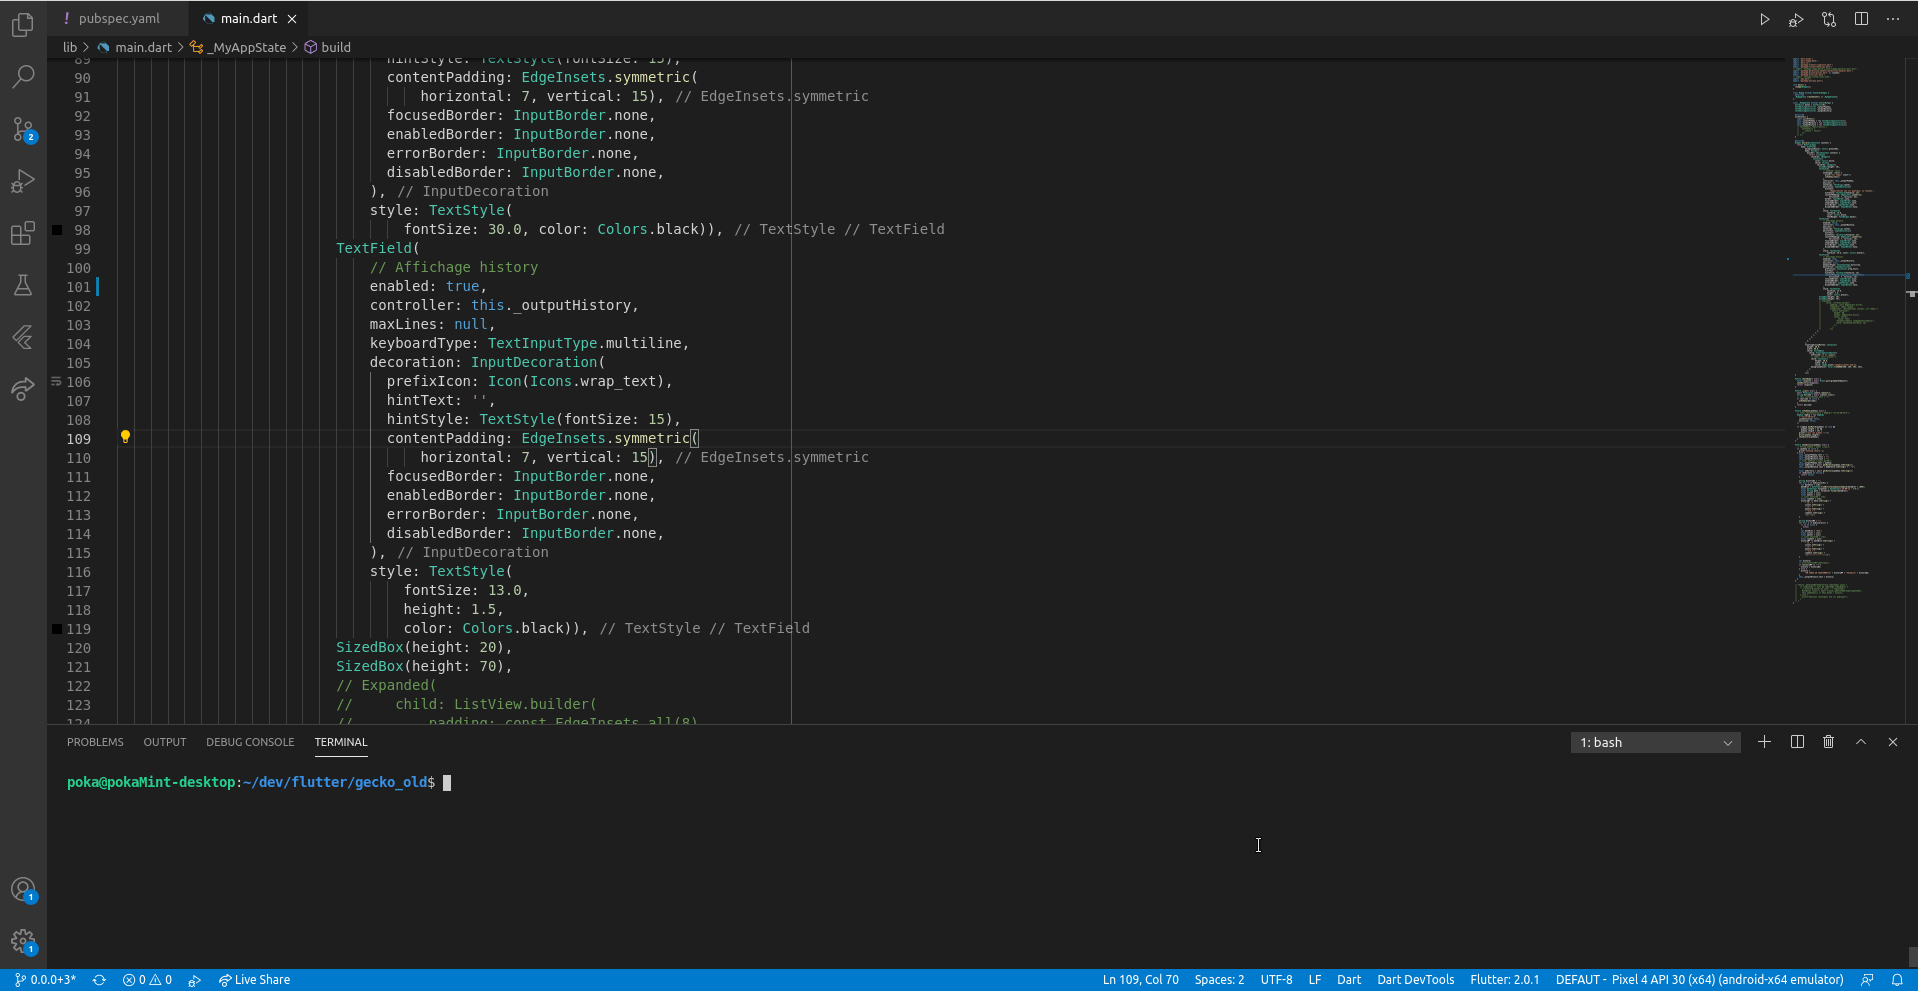Open the _MyAppState breadcrumb
1918x991 pixels.
click(239, 47)
